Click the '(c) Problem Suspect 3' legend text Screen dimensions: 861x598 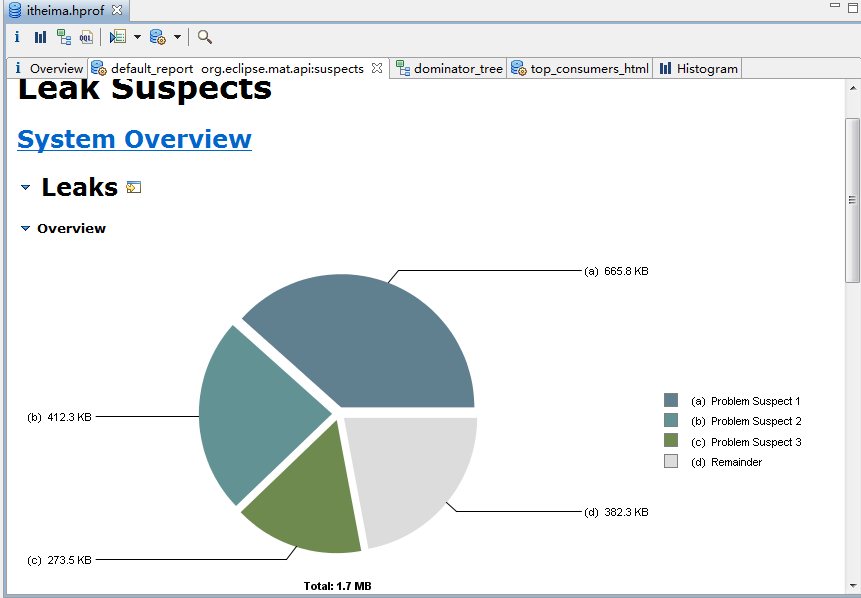[x=746, y=442]
